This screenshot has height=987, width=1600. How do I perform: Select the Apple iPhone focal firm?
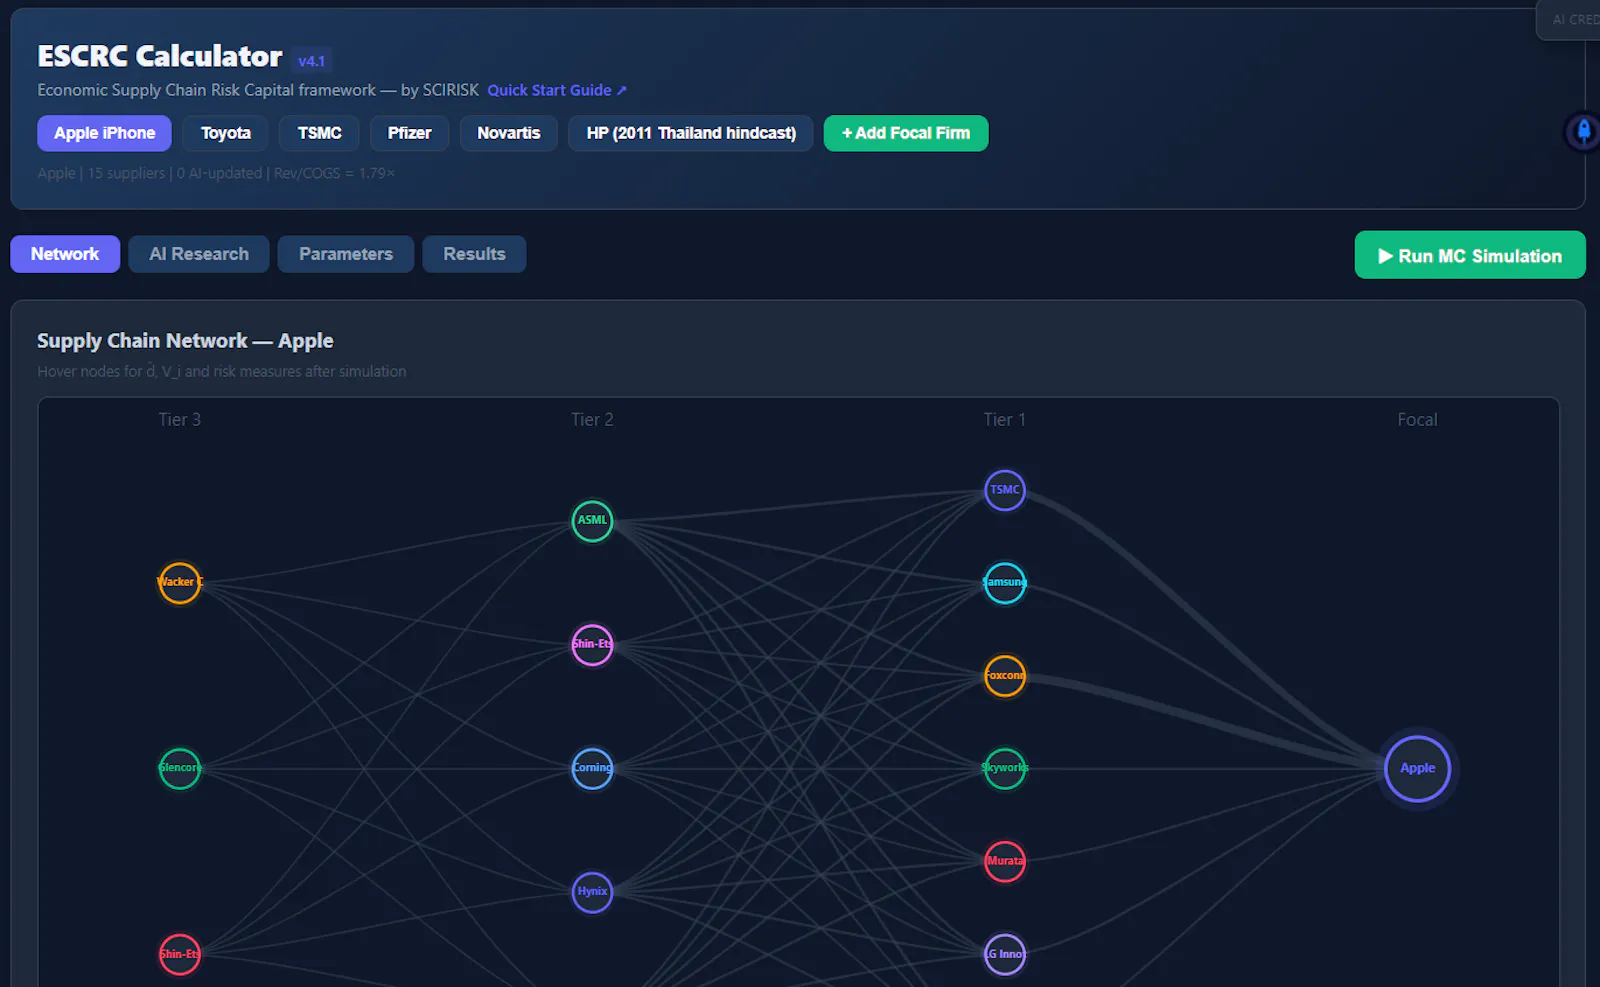(x=104, y=133)
